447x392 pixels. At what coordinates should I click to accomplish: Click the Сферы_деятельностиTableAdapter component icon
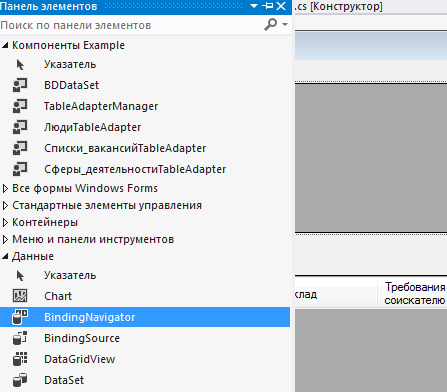20,169
